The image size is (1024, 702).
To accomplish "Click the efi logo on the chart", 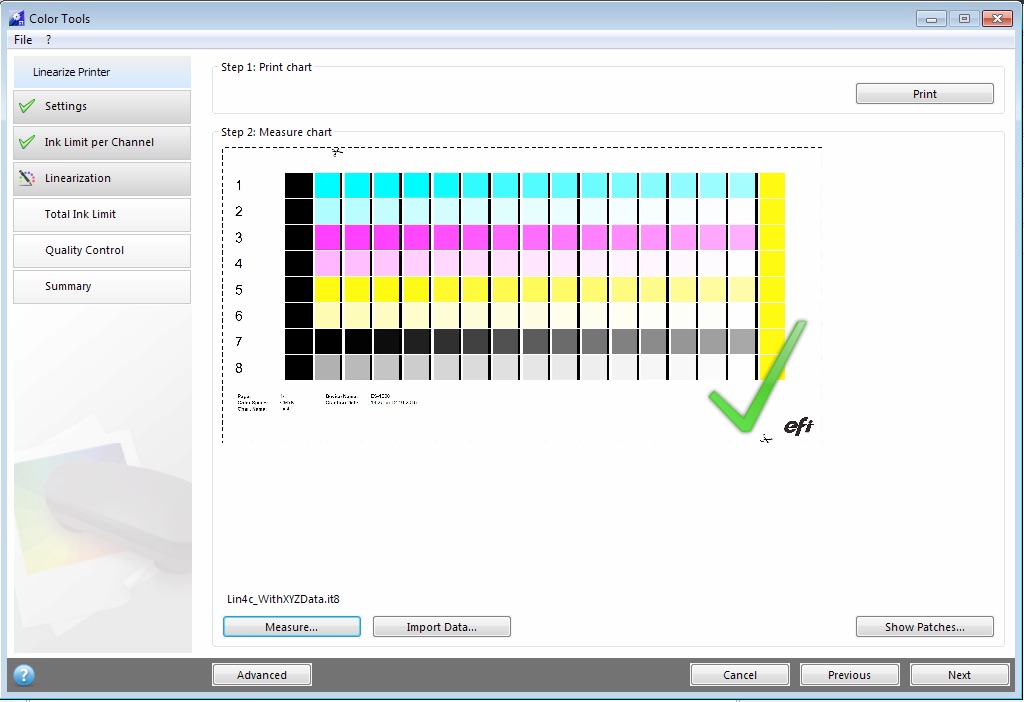I will point(798,426).
